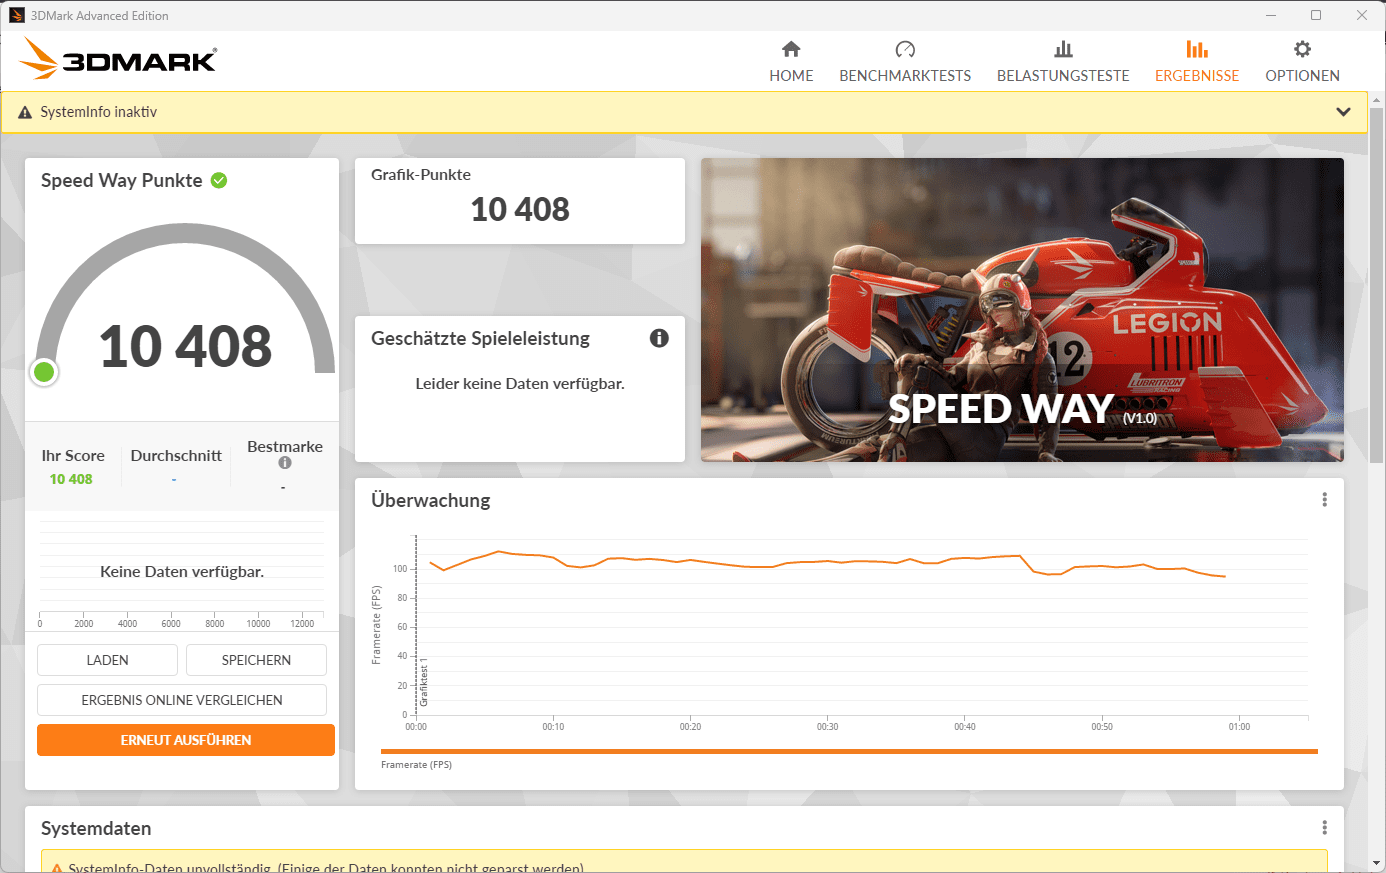Open the Systemdaten three-dot menu
Viewport: 1386px width, 873px height.
click(1324, 828)
